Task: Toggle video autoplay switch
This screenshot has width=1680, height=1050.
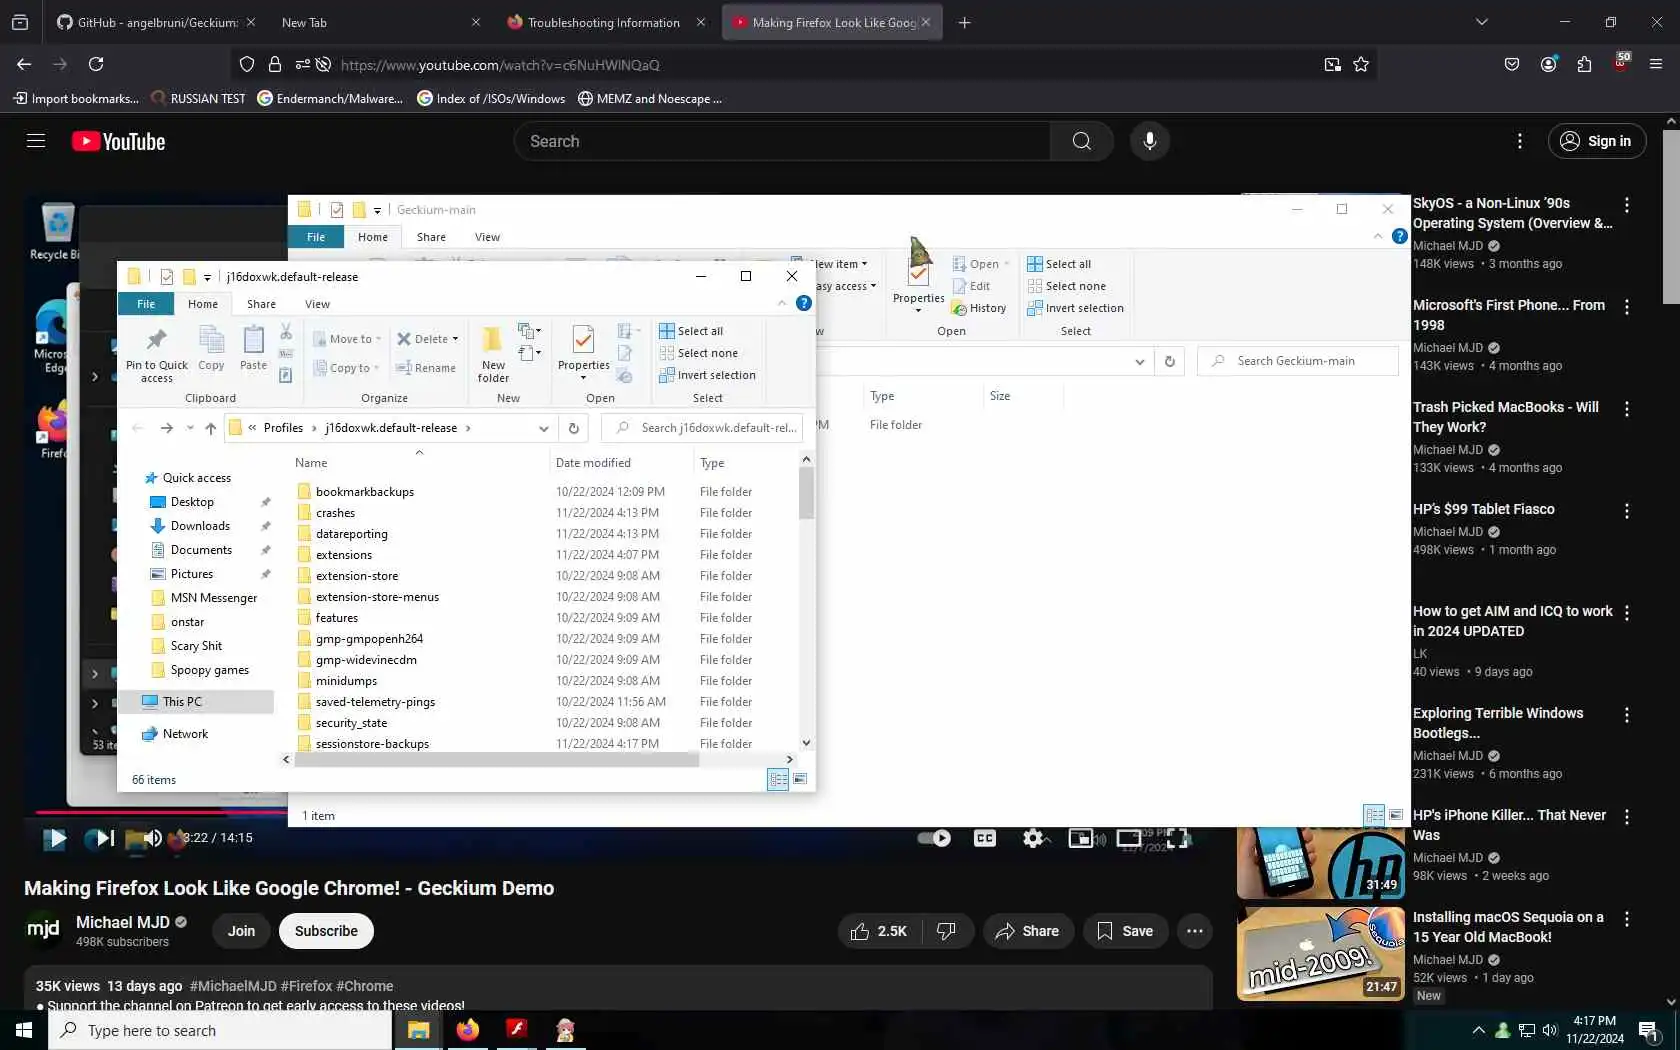Action: (935, 838)
